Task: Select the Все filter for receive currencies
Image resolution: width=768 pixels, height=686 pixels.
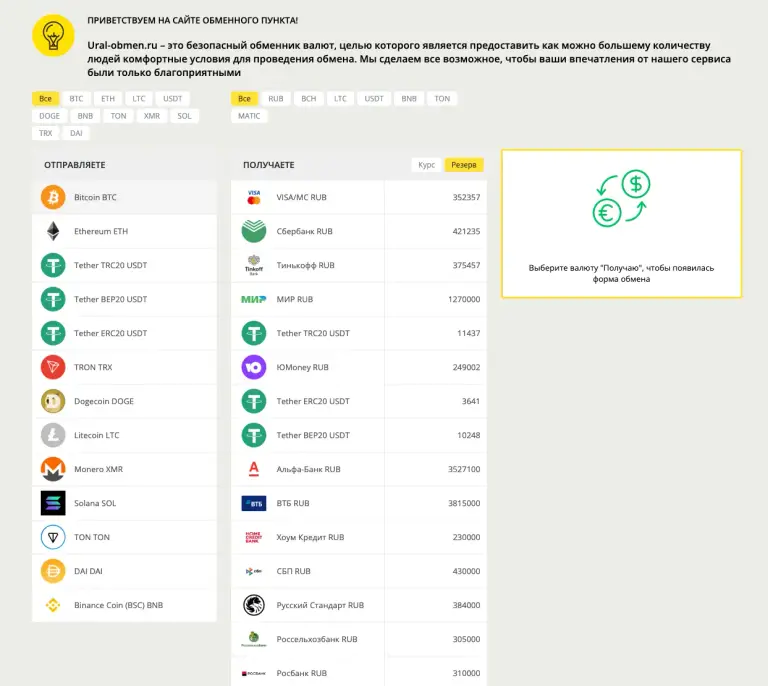Action: click(244, 98)
